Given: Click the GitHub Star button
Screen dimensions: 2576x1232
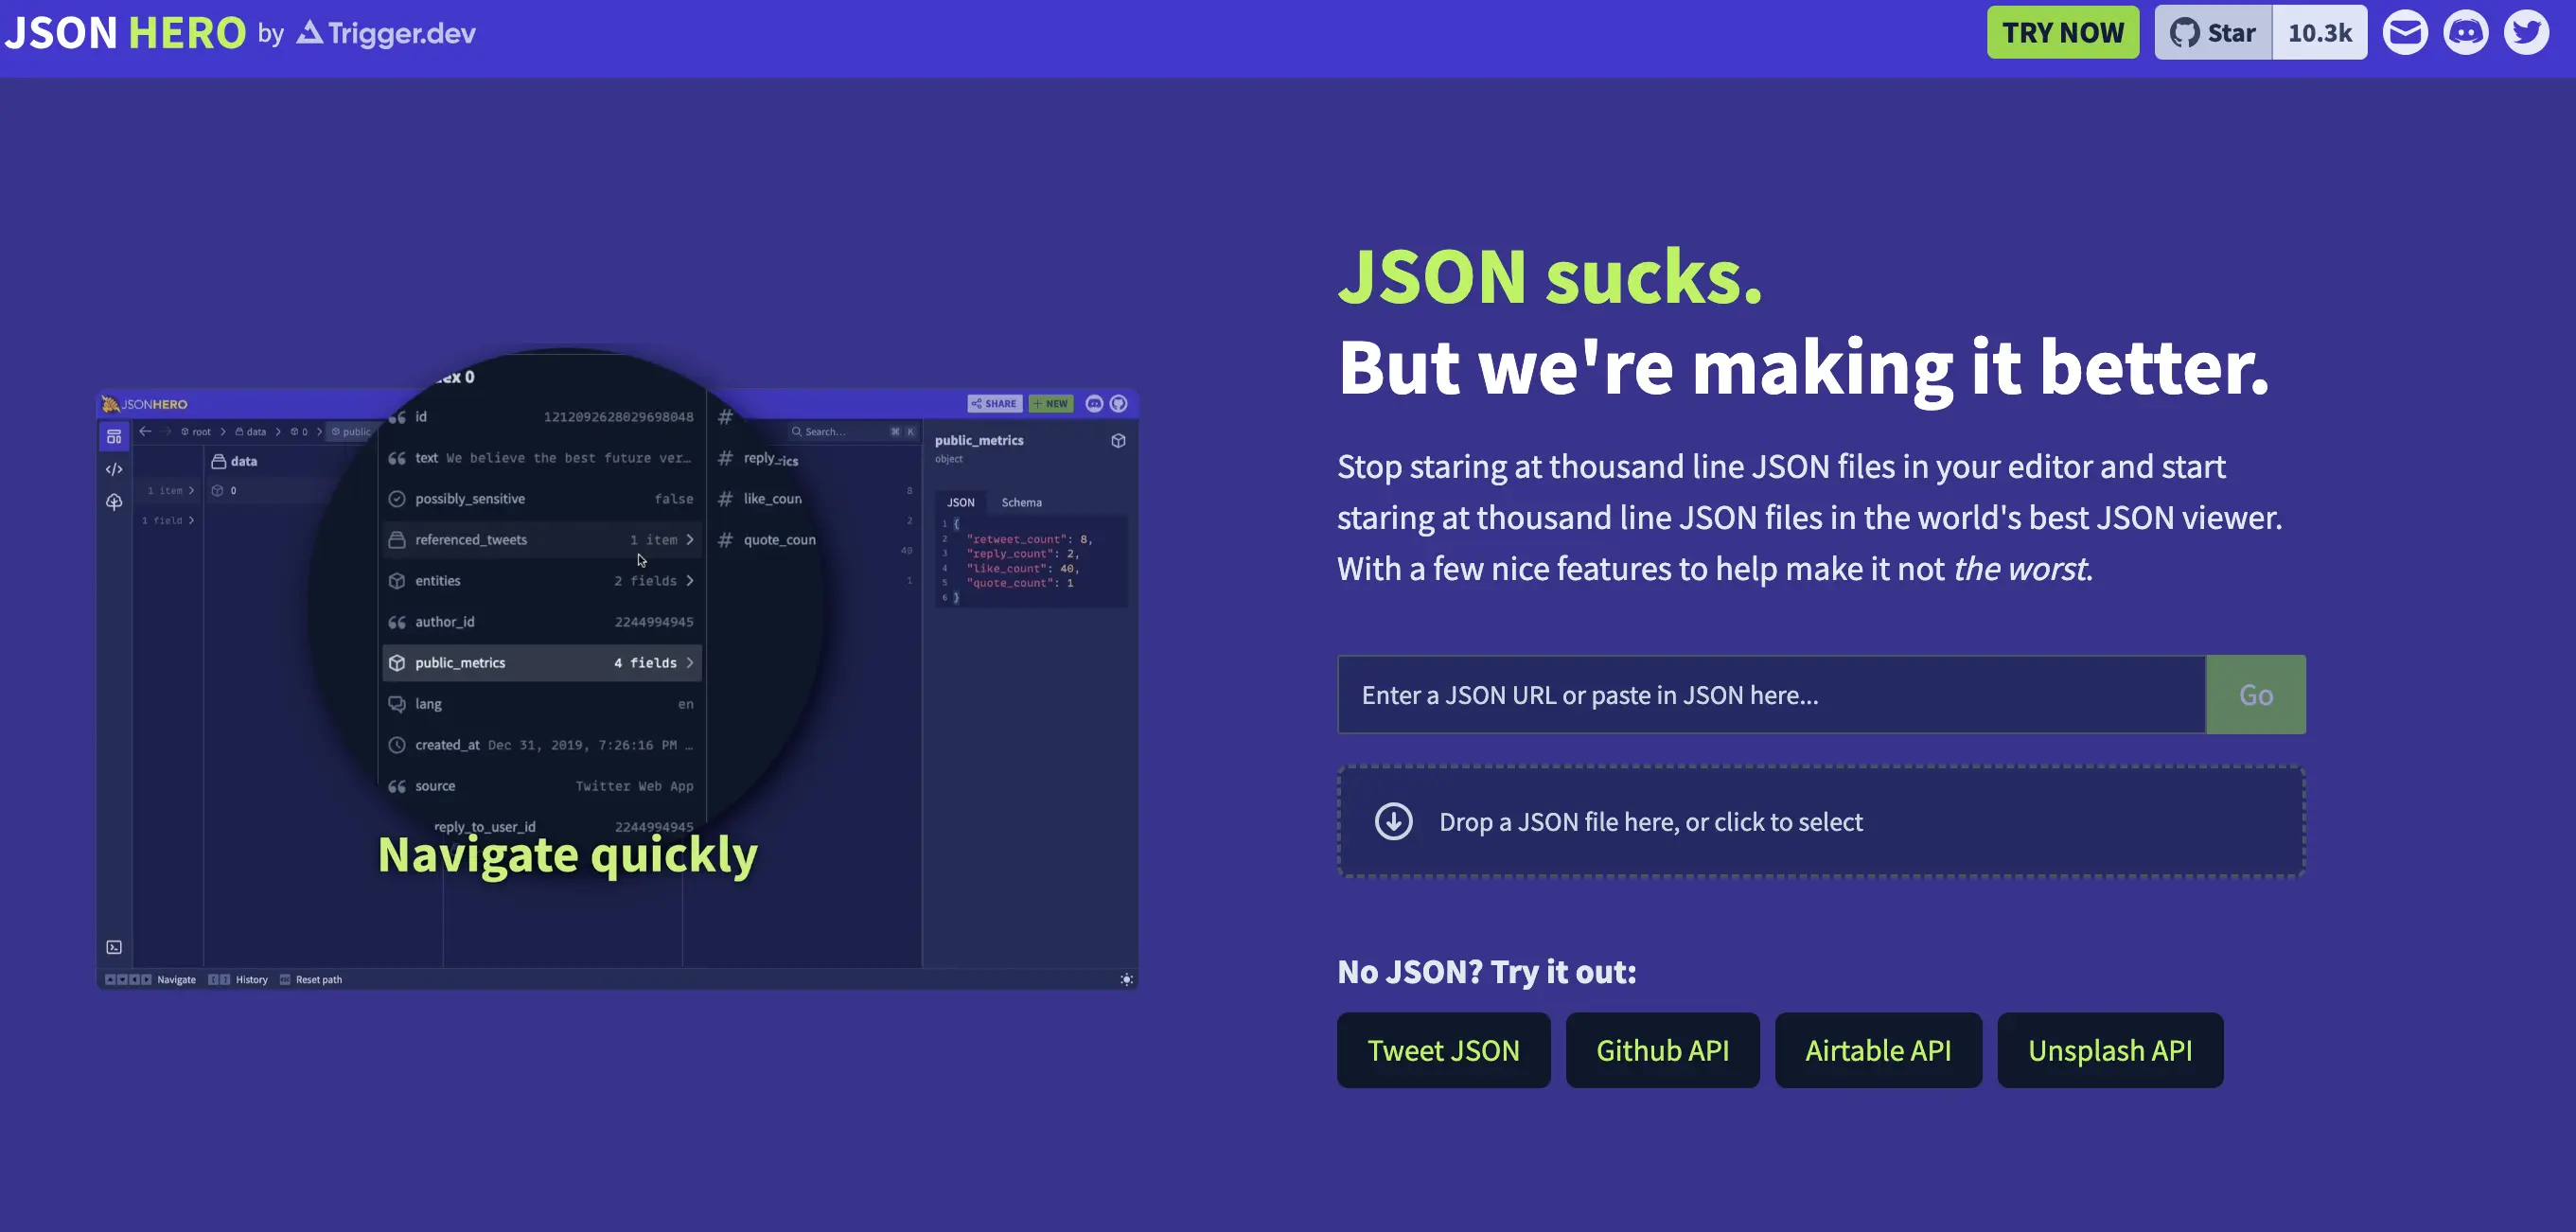Looking at the screenshot, I should [x=2213, y=33].
